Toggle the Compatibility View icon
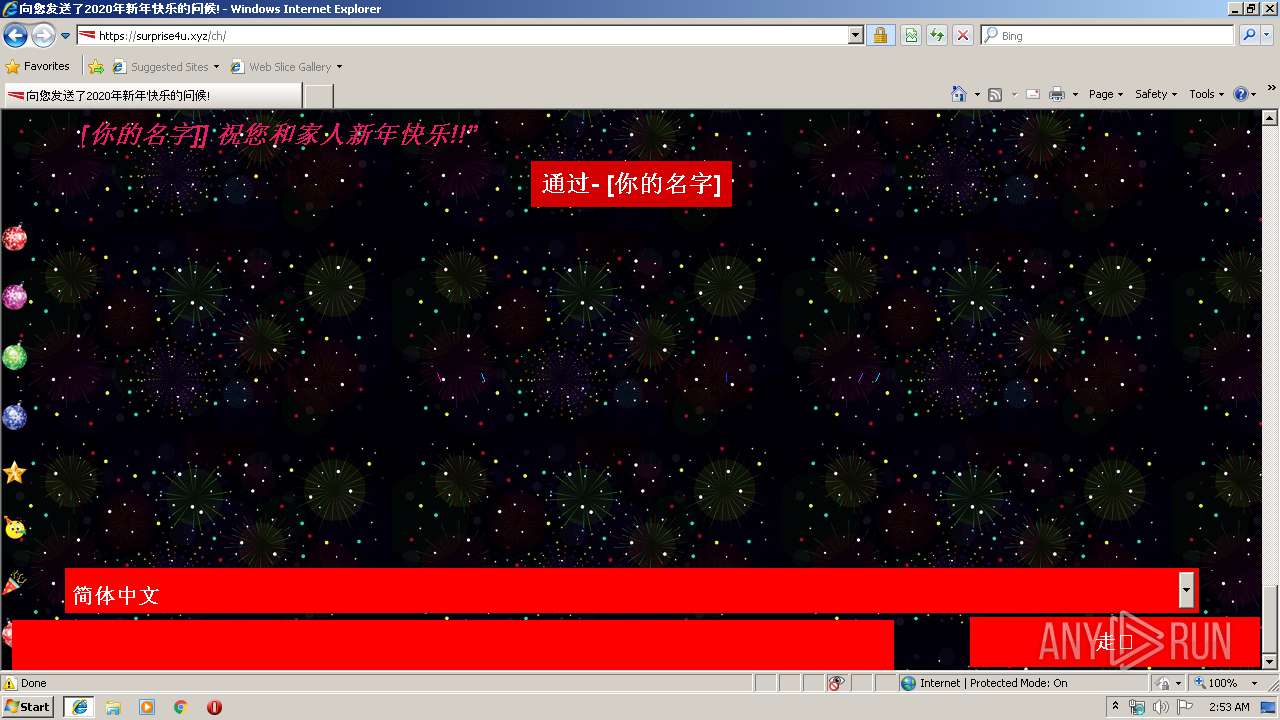 coord(911,36)
